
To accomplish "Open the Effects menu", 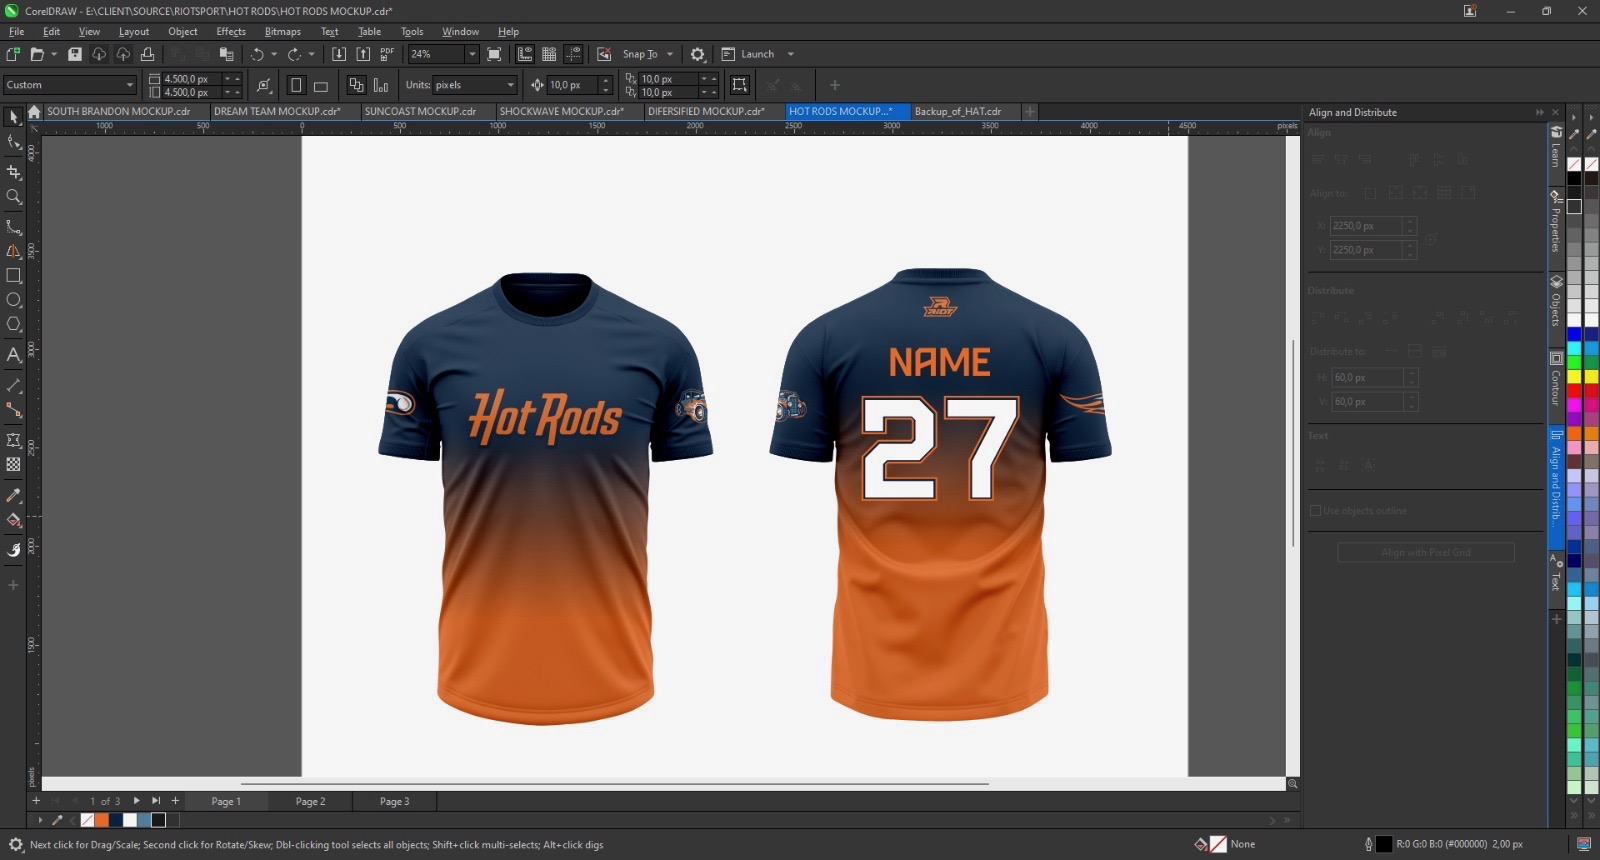I will point(231,32).
